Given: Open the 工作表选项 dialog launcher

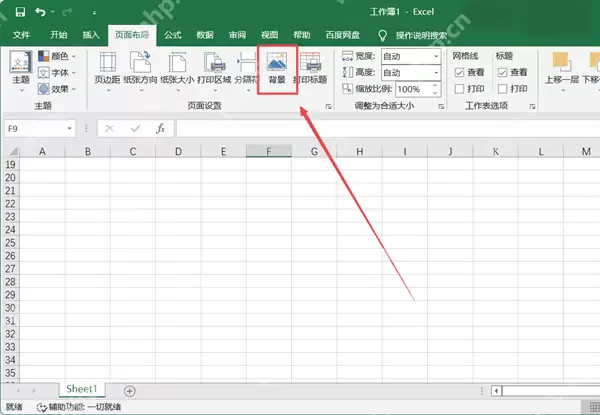Looking at the screenshot, I should (x=532, y=107).
